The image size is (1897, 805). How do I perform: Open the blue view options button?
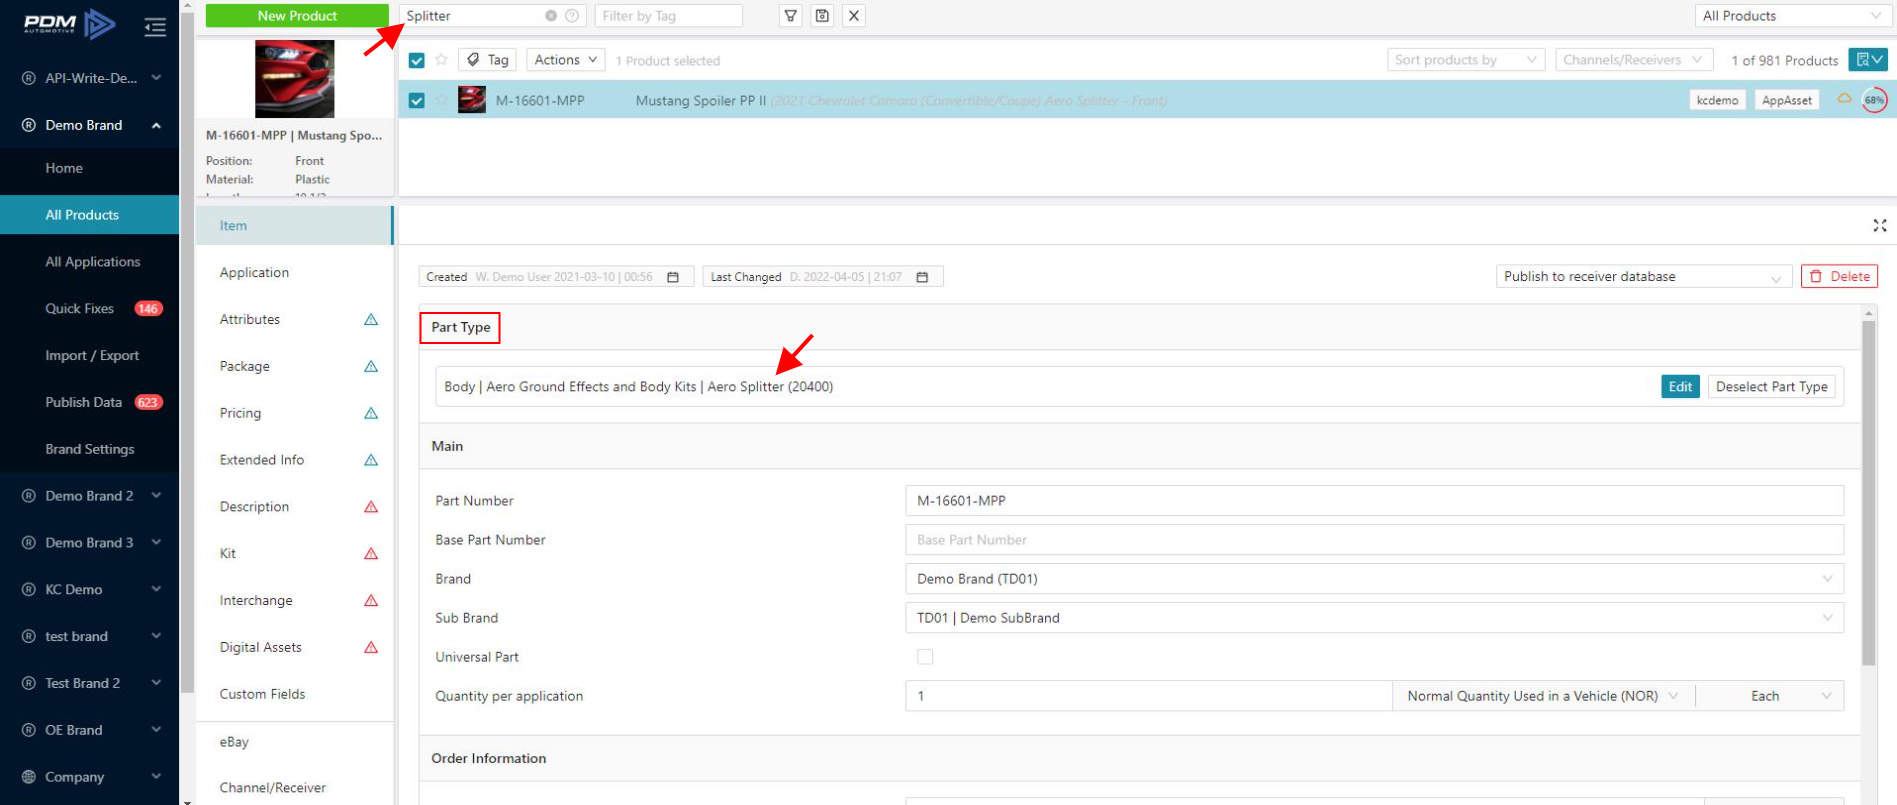(x=1867, y=60)
